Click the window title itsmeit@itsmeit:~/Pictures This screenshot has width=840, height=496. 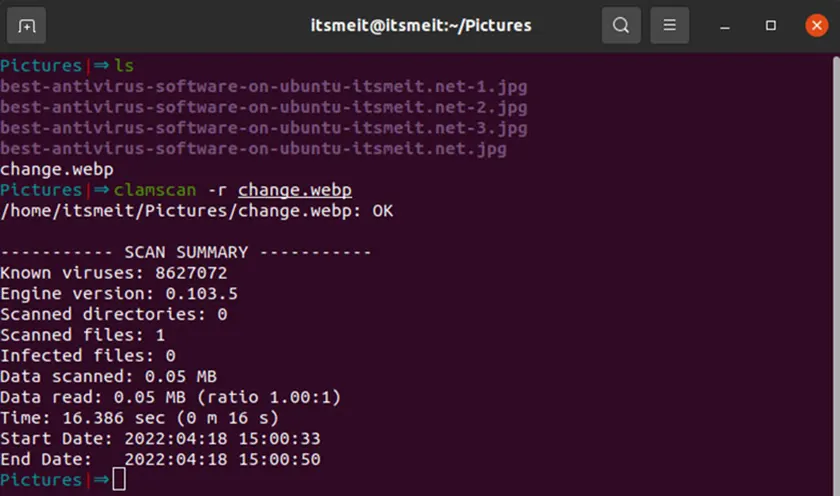point(421,25)
